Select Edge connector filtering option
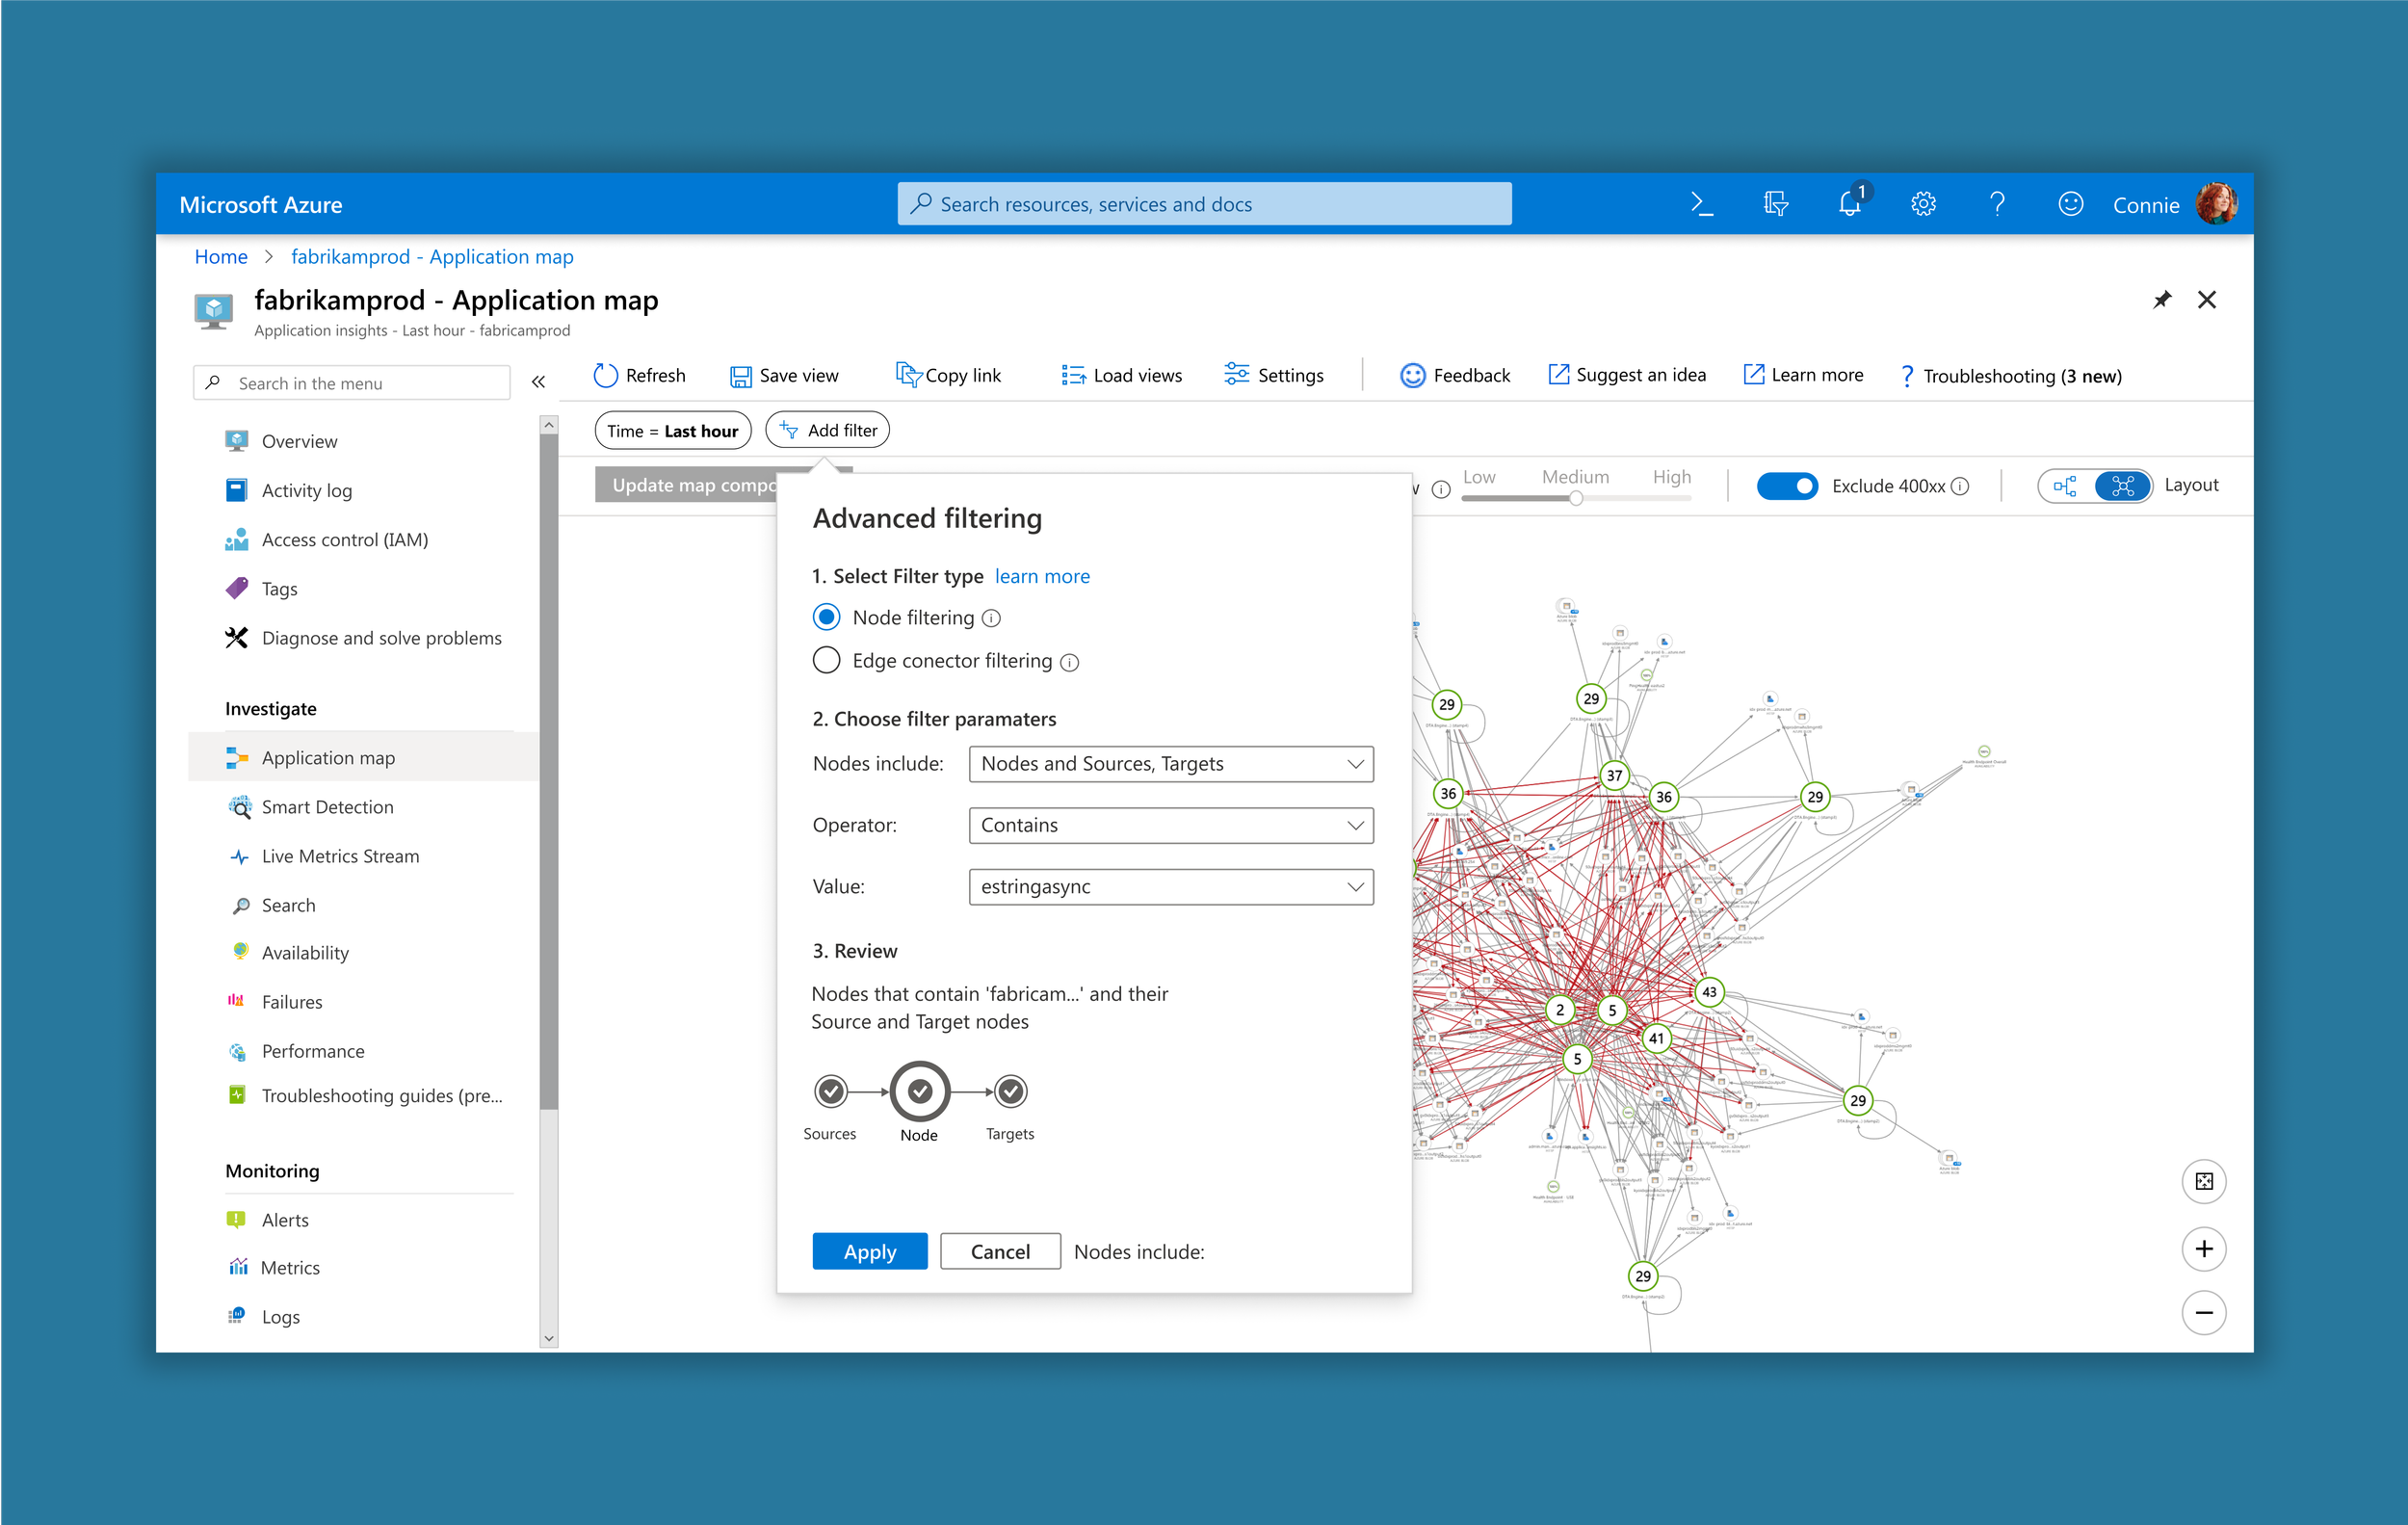The width and height of the screenshot is (2408, 1525). point(826,661)
